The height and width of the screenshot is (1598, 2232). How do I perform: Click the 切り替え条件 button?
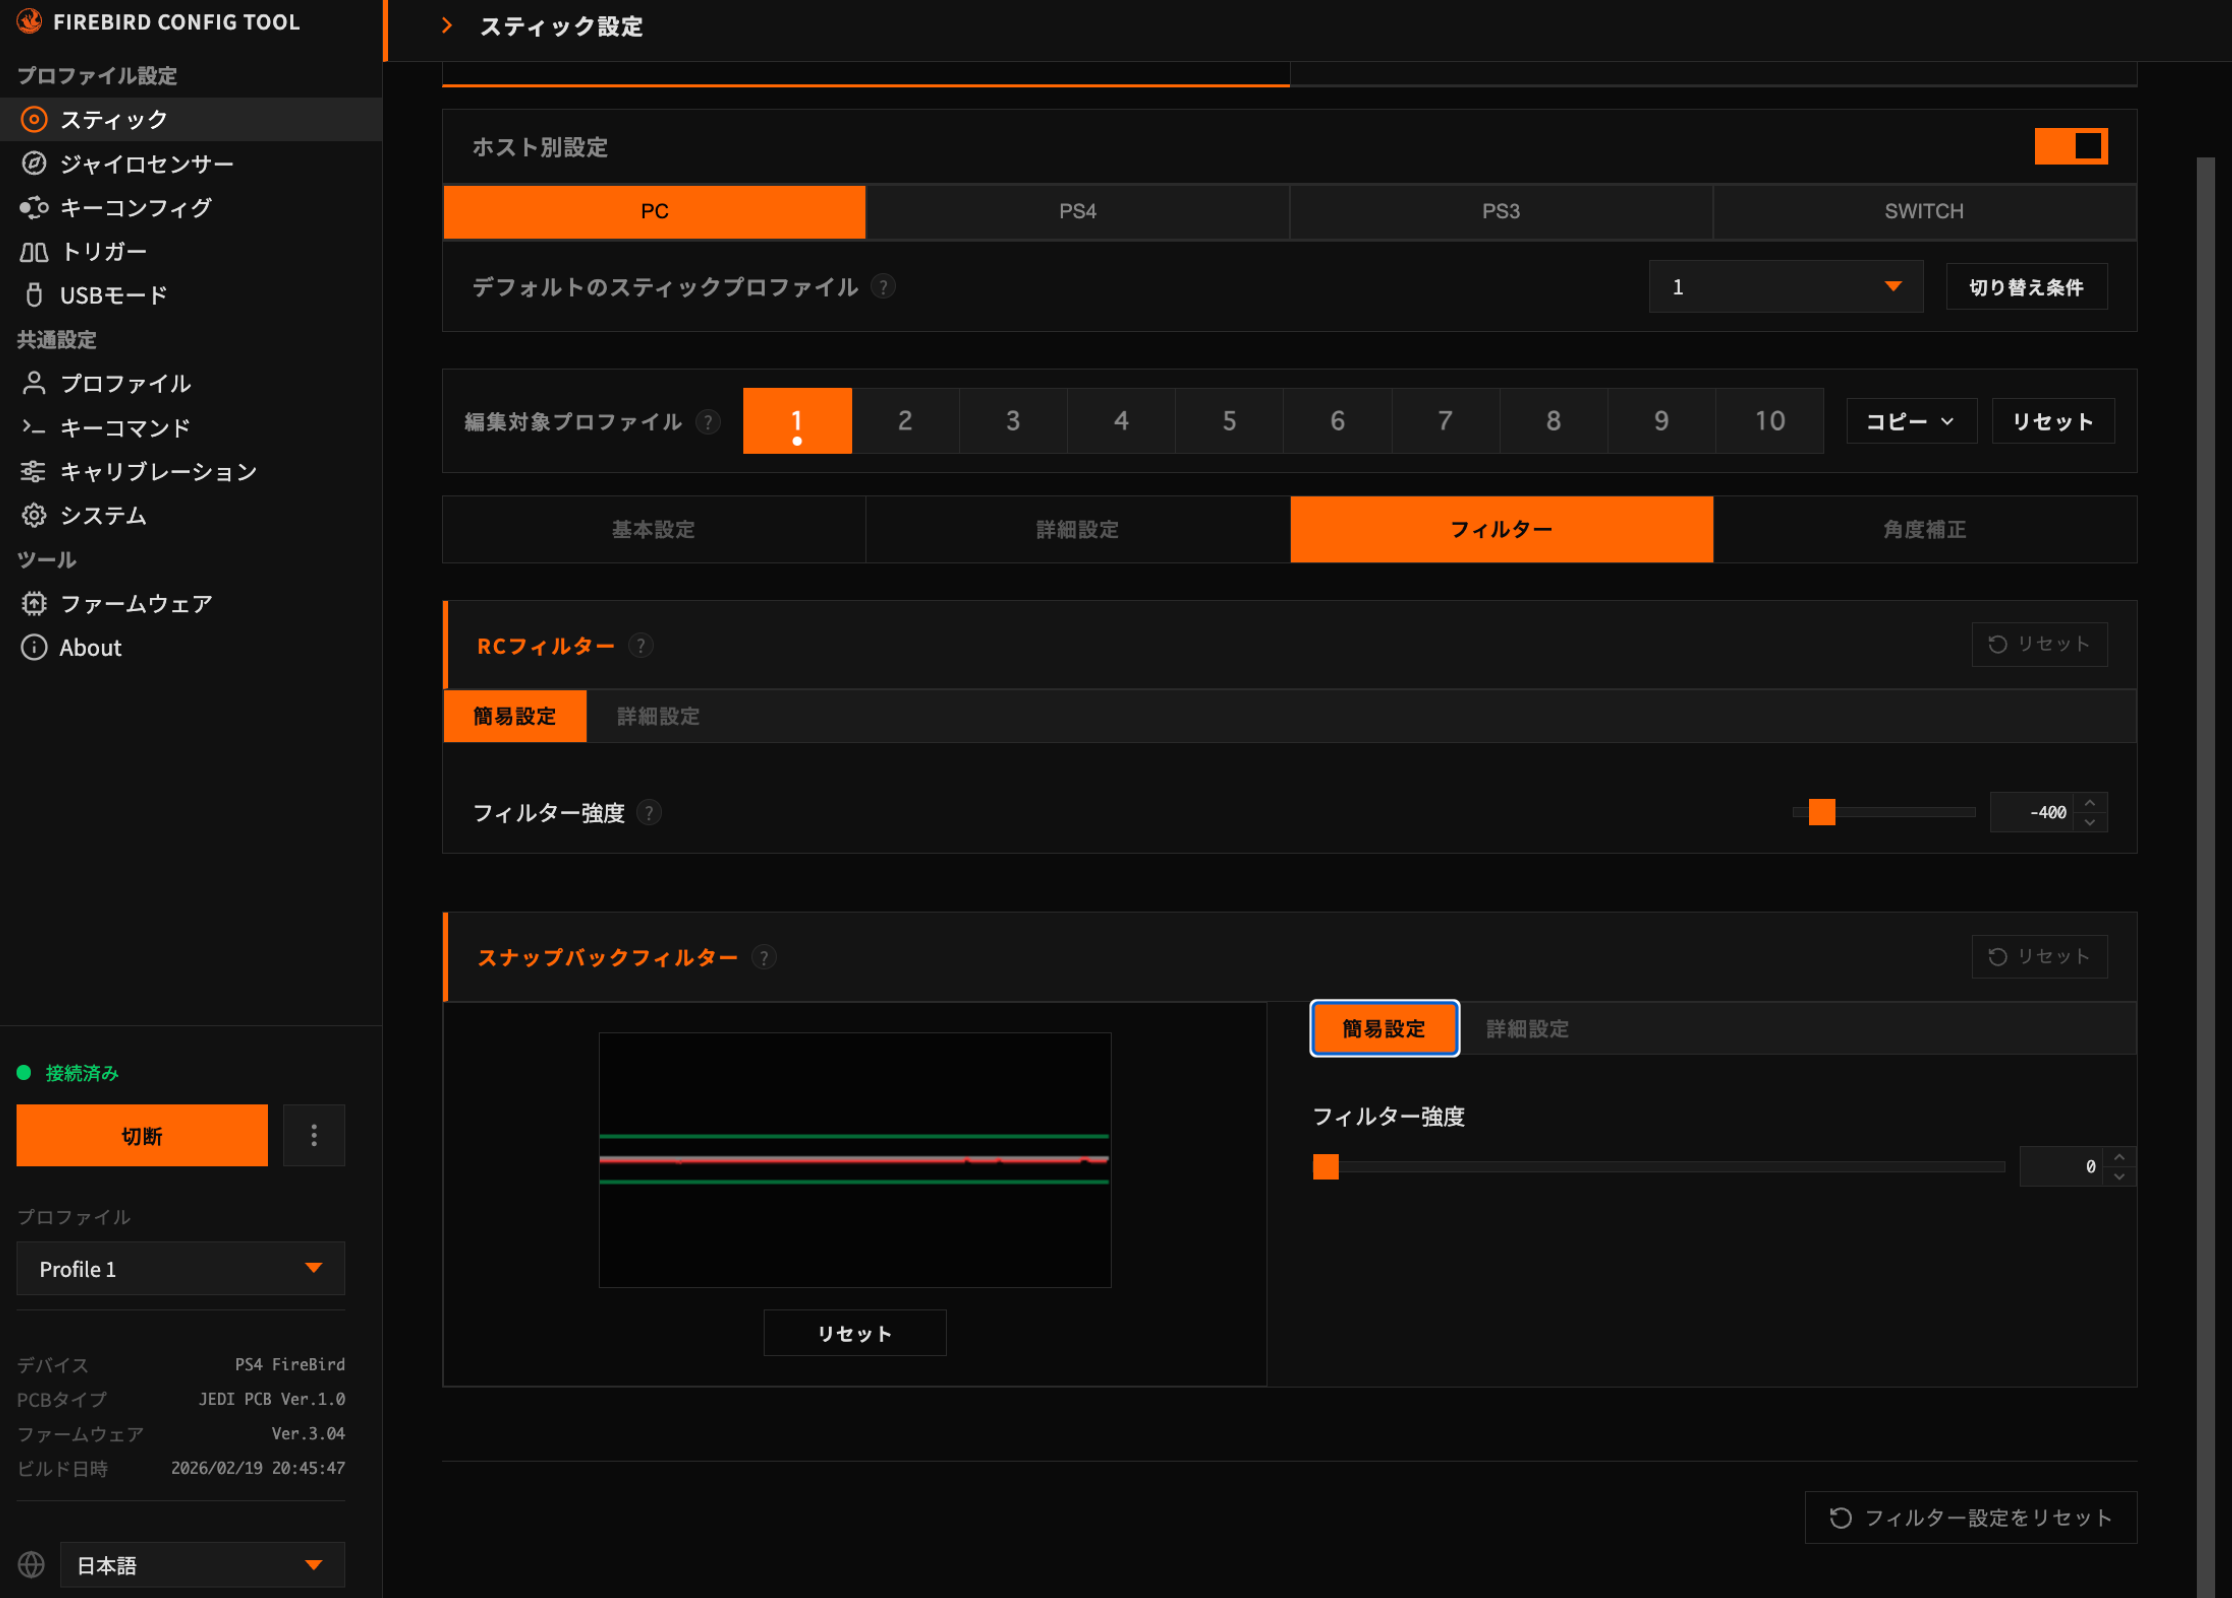2026,287
